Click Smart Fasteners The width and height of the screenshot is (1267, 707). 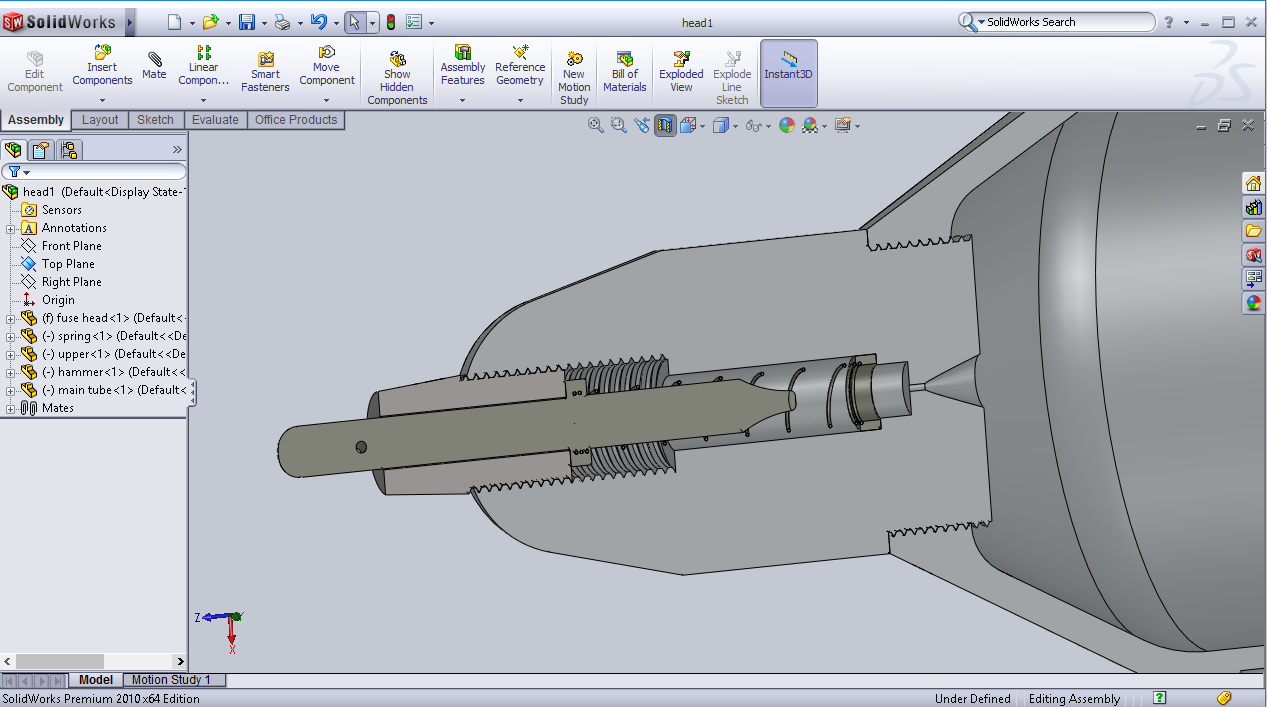click(x=265, y=72)
